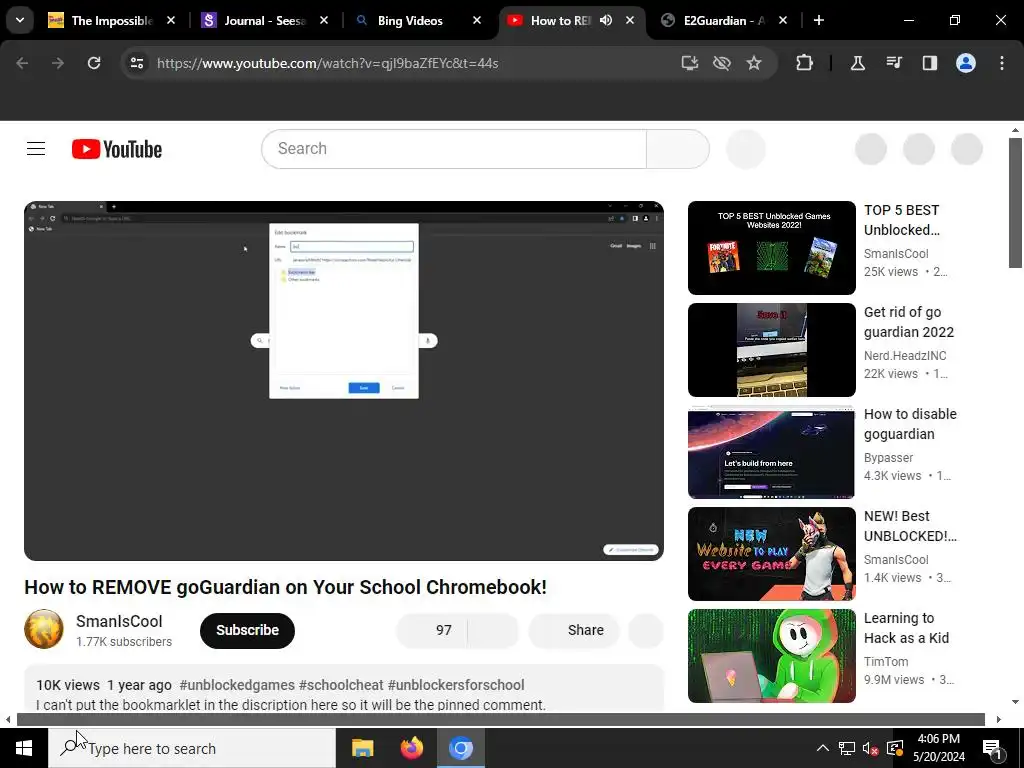
Task: Go to YouTube home via logo
Action: 117,149
